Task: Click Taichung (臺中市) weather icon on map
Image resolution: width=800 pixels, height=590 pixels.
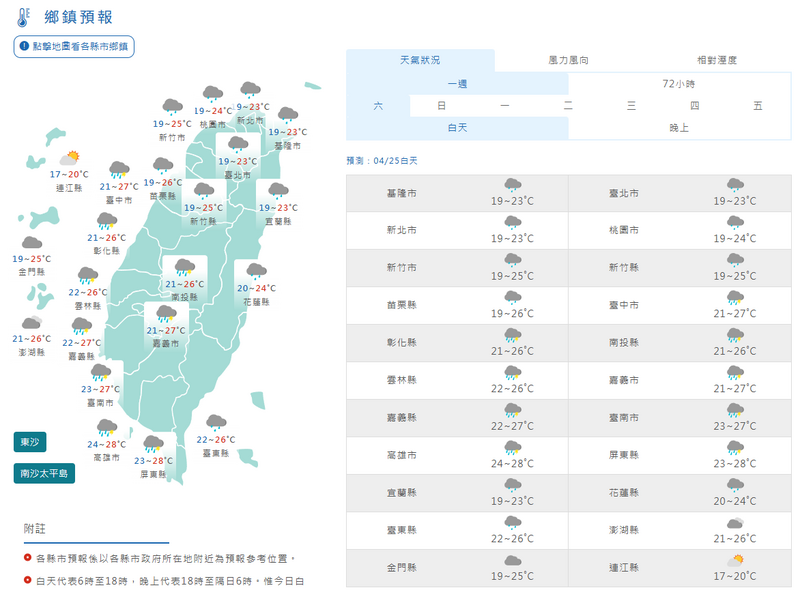Action: tap(119, 169)
